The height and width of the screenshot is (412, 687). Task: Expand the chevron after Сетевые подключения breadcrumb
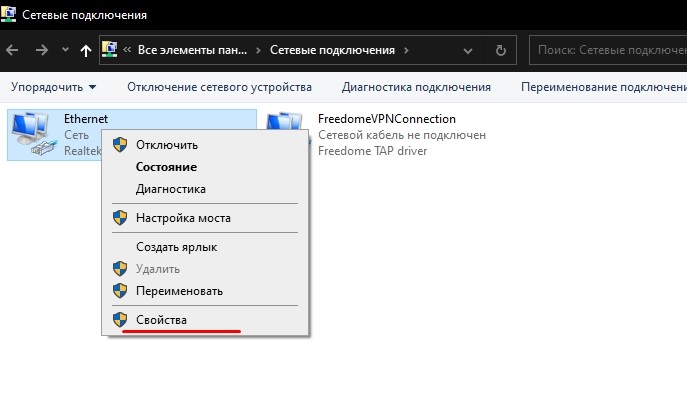point(407,50)
